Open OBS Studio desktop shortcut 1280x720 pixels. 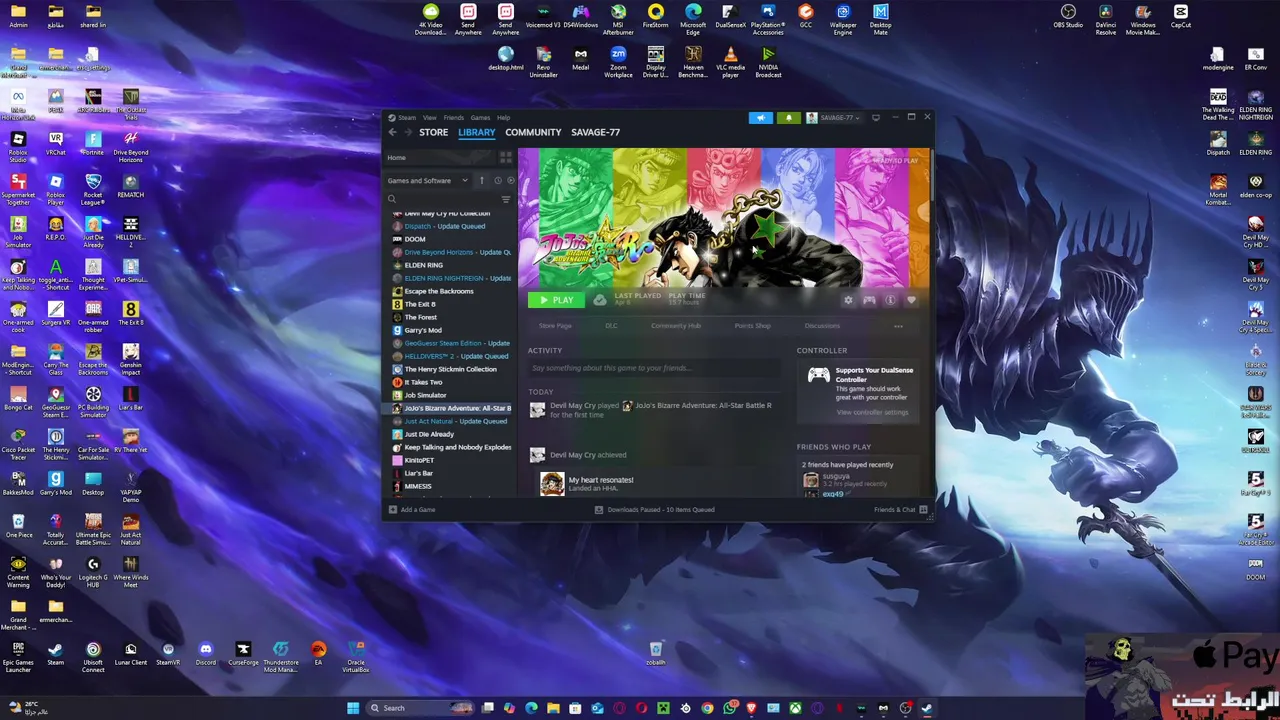1068,16
